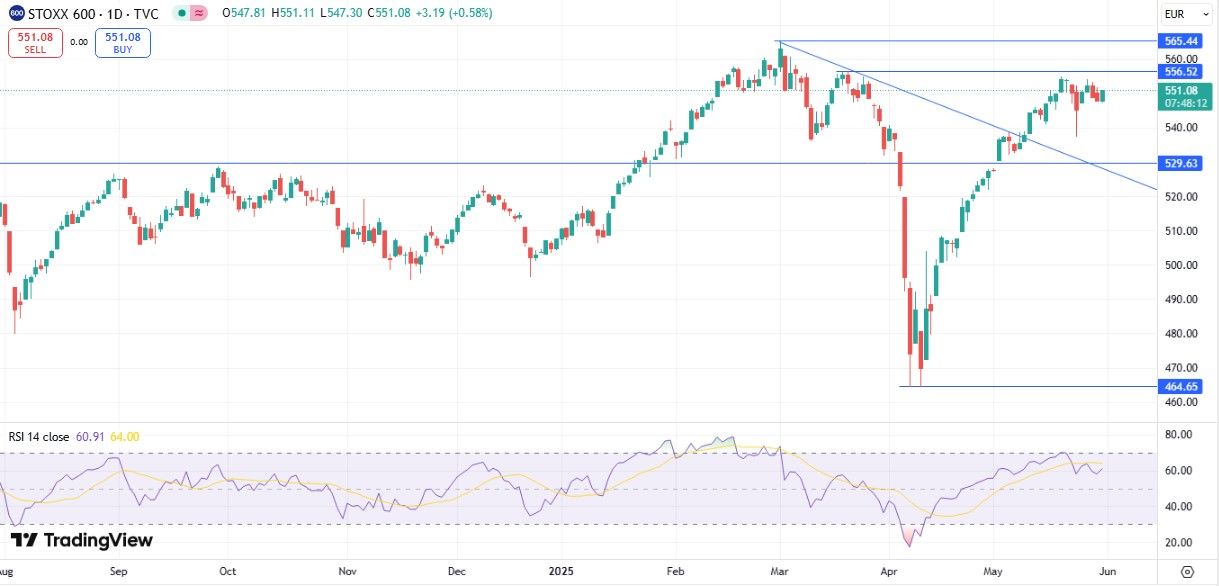1219x586 pixels.
Task: Click the STOXX 600 symbol logo icon
Action: click(17, 13)
